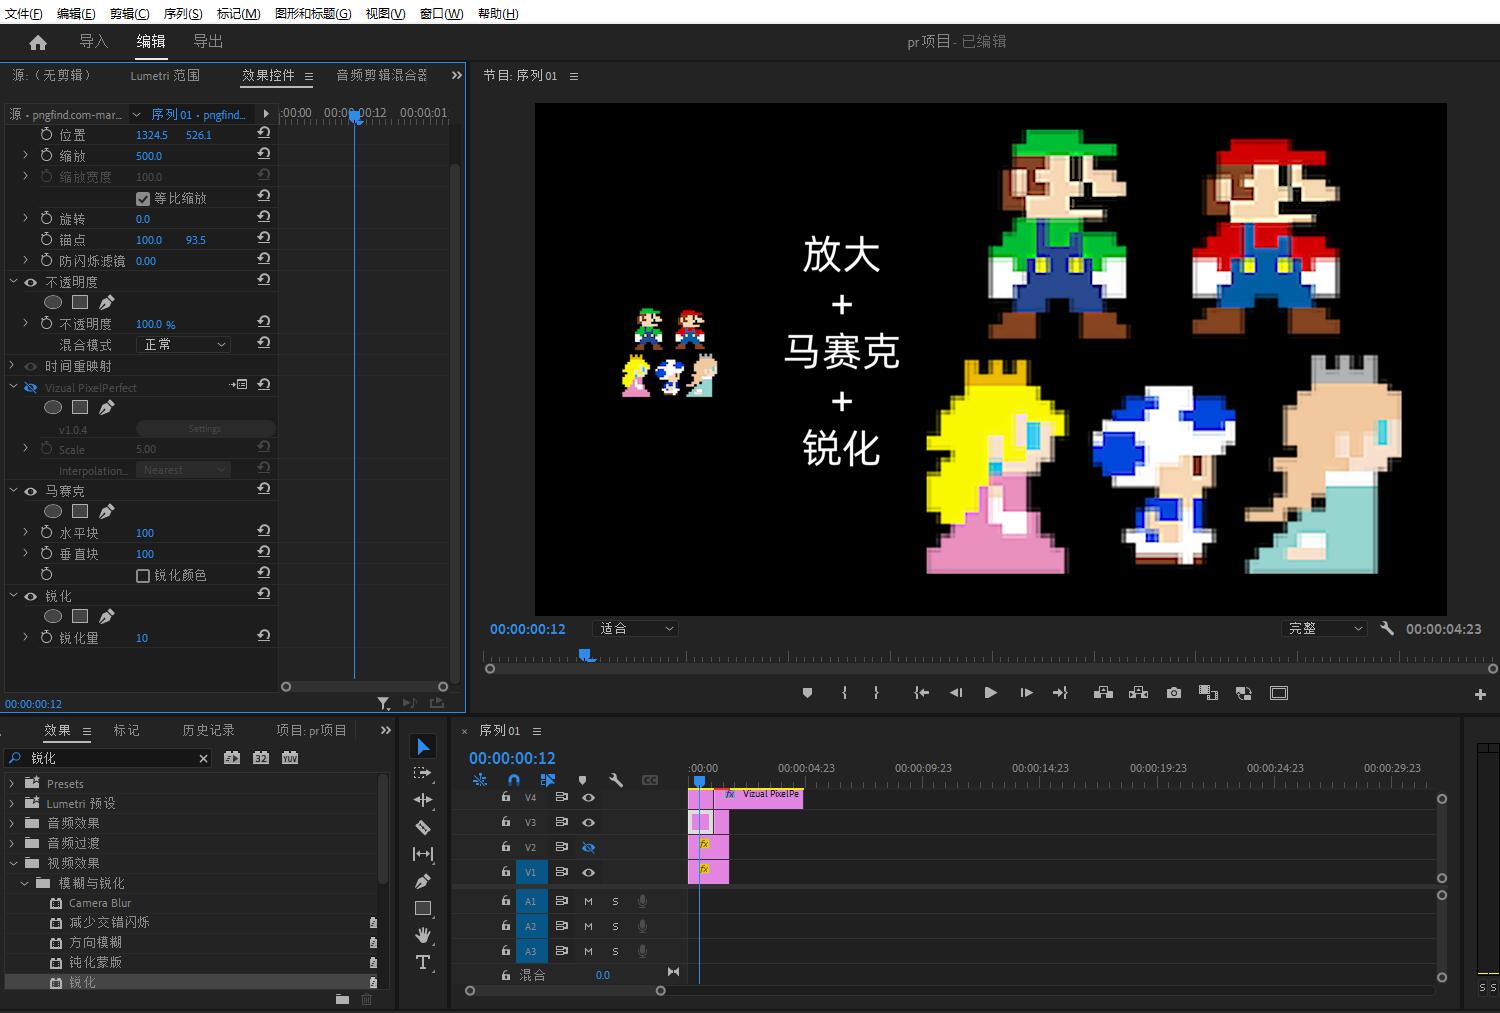Click the Export Frame camera icon
The width and height of the screenshot is (1500, 1013).
tap(1174, 693)
